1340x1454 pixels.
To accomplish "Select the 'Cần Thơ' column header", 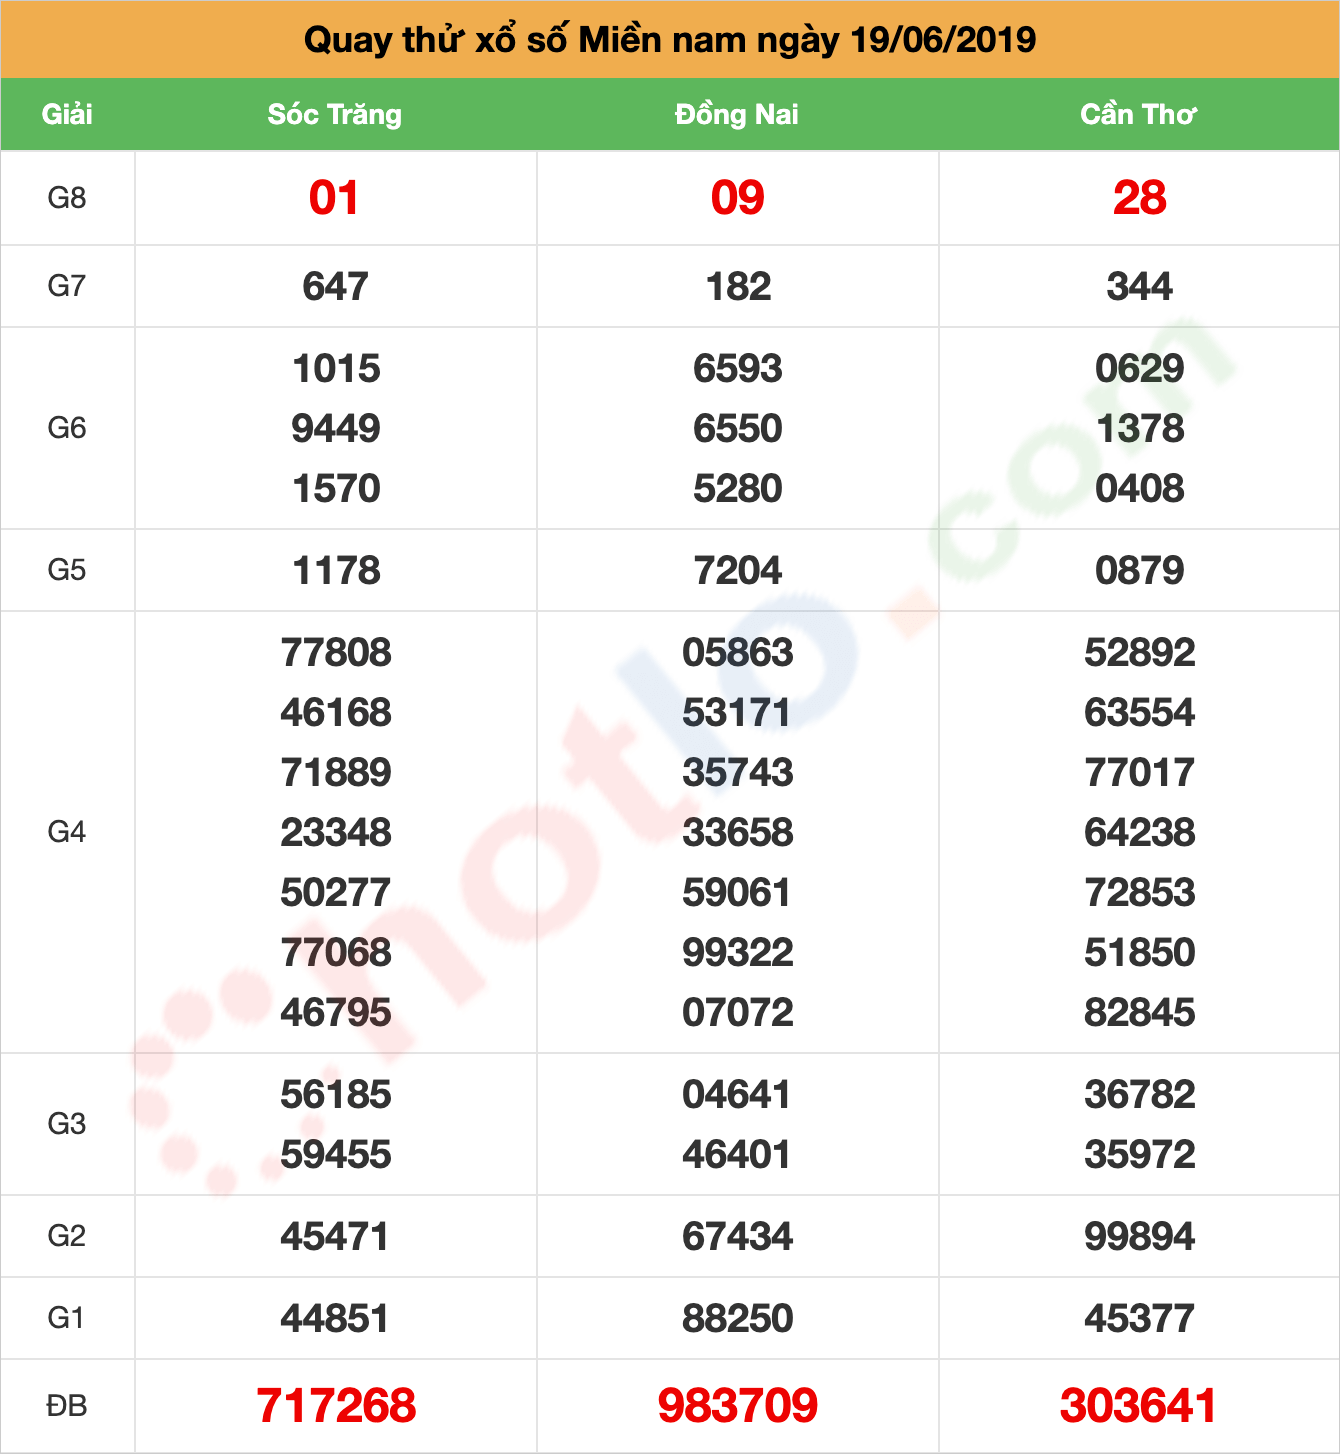I will (x=1138, y=114).
